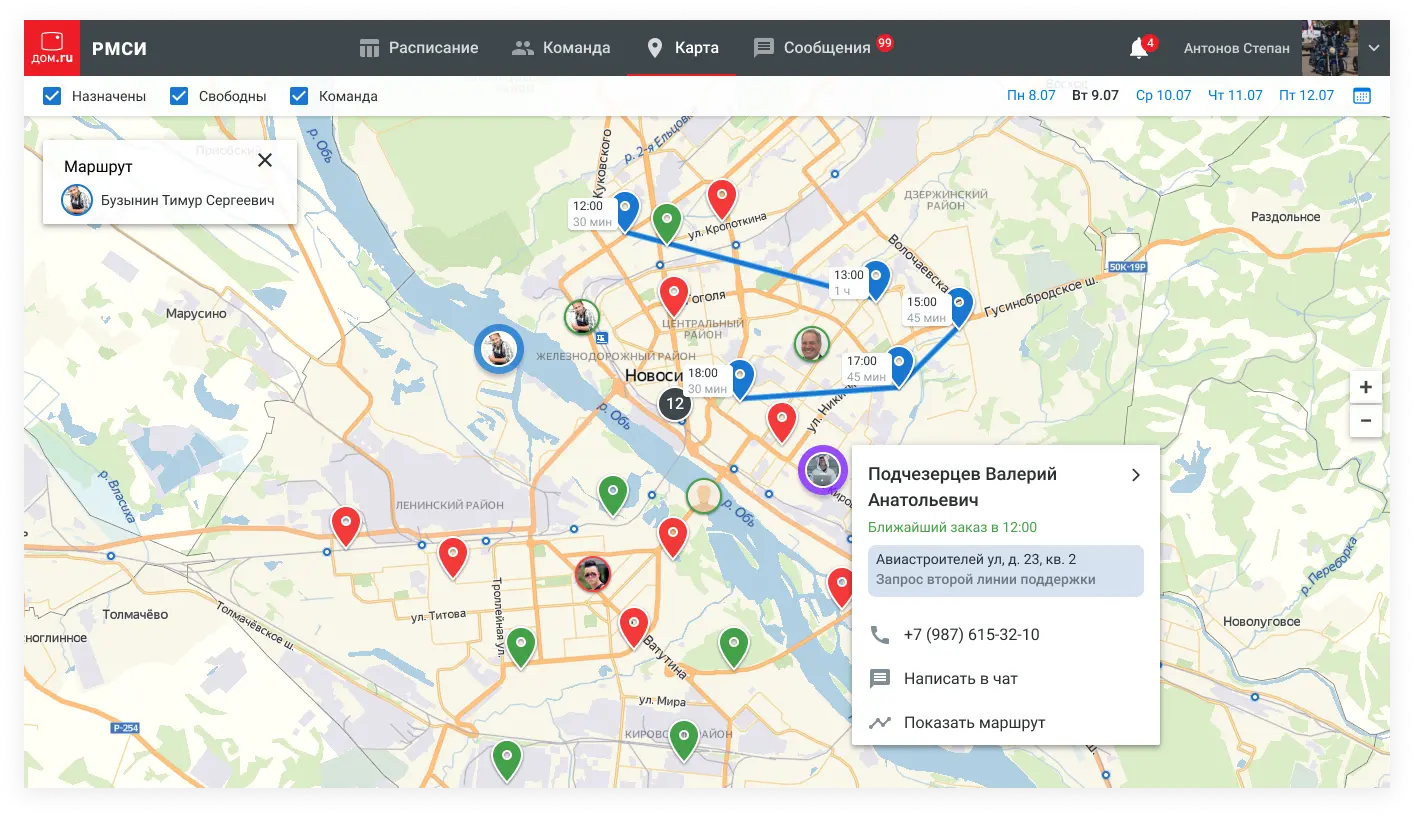Select date Чт 11.07
1414x816 pixels.
tap(1235, 96)
